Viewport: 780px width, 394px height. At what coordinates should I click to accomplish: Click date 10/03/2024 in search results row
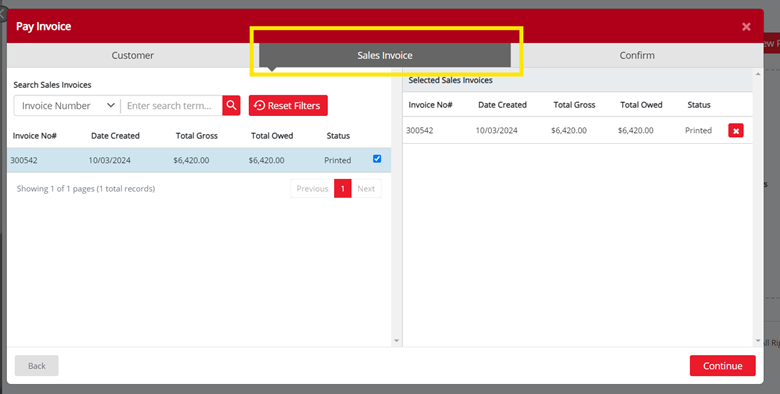point(109,160)
